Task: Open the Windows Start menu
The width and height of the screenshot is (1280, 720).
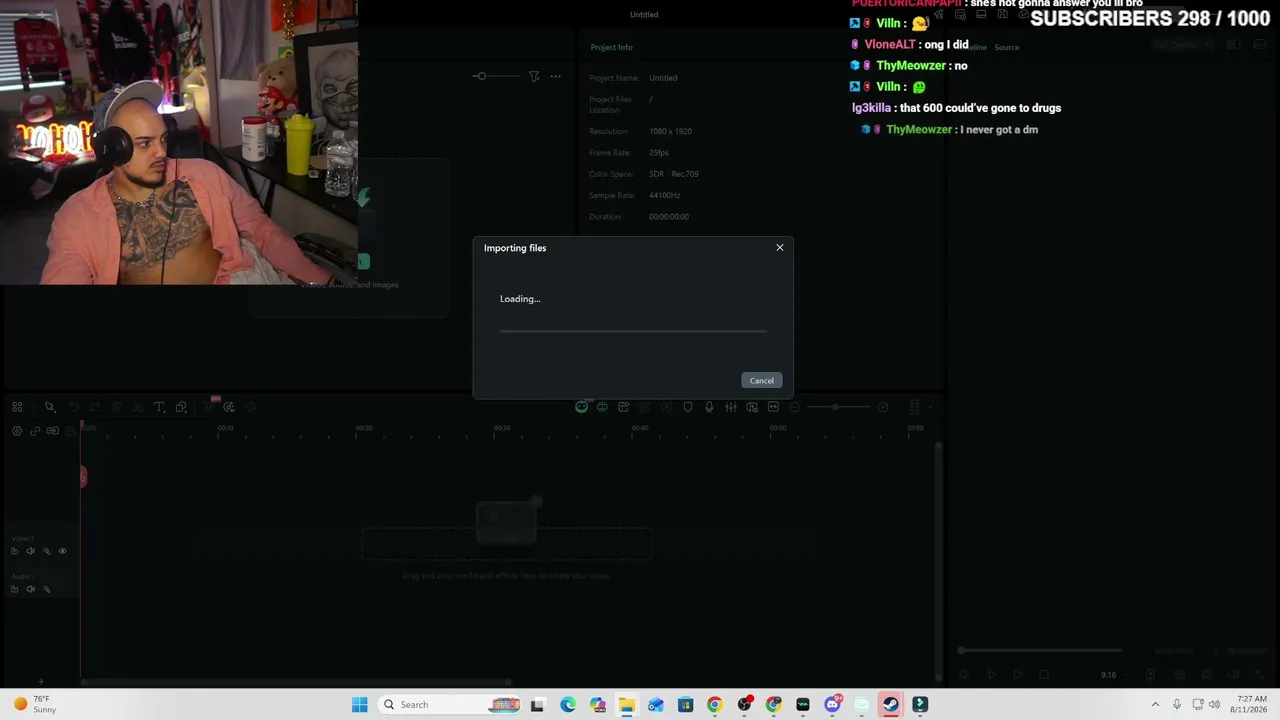Action: click(360, 705)
